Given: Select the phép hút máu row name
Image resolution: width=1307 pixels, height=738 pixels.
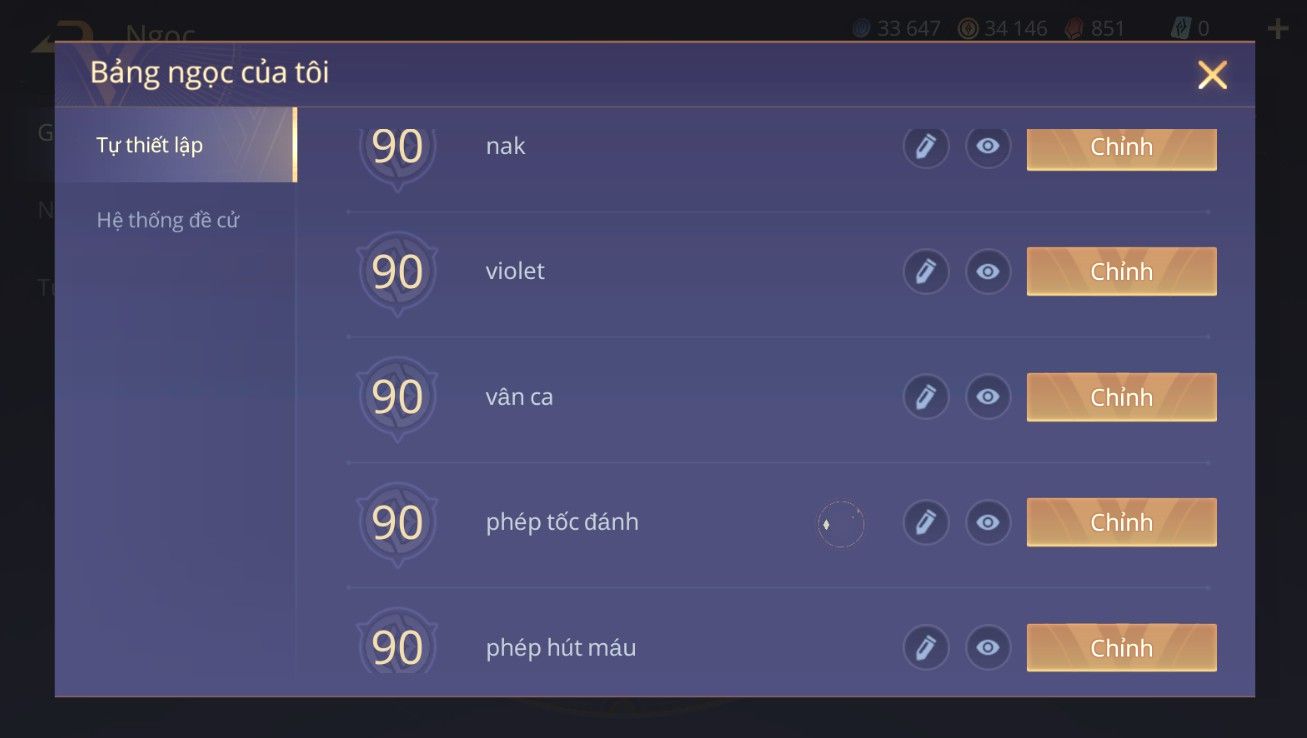Looking at the screenshot, I should pyautogui.click(x=561, y=648).
